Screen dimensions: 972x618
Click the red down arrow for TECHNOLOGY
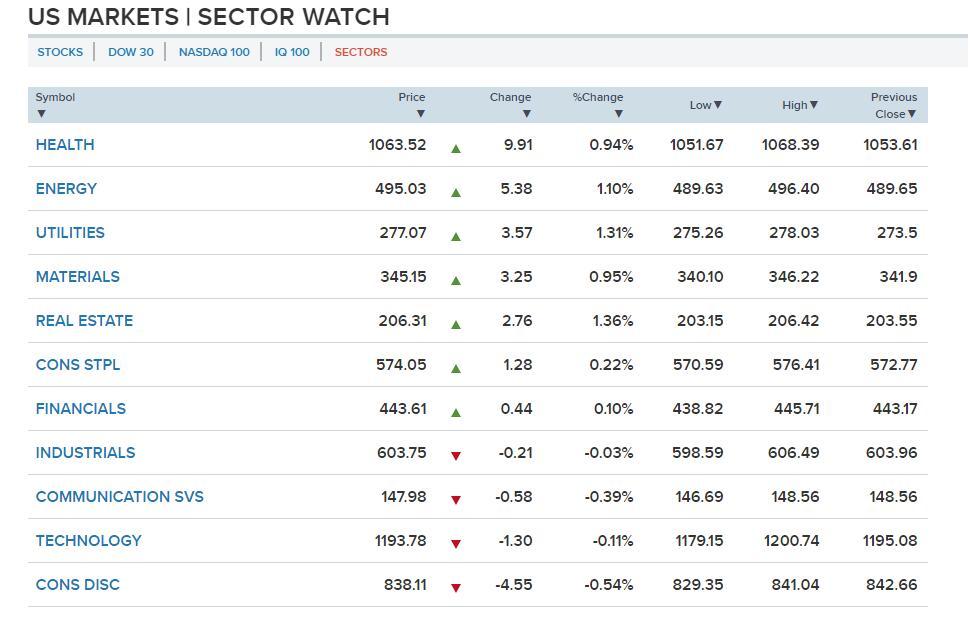[456, 544]
